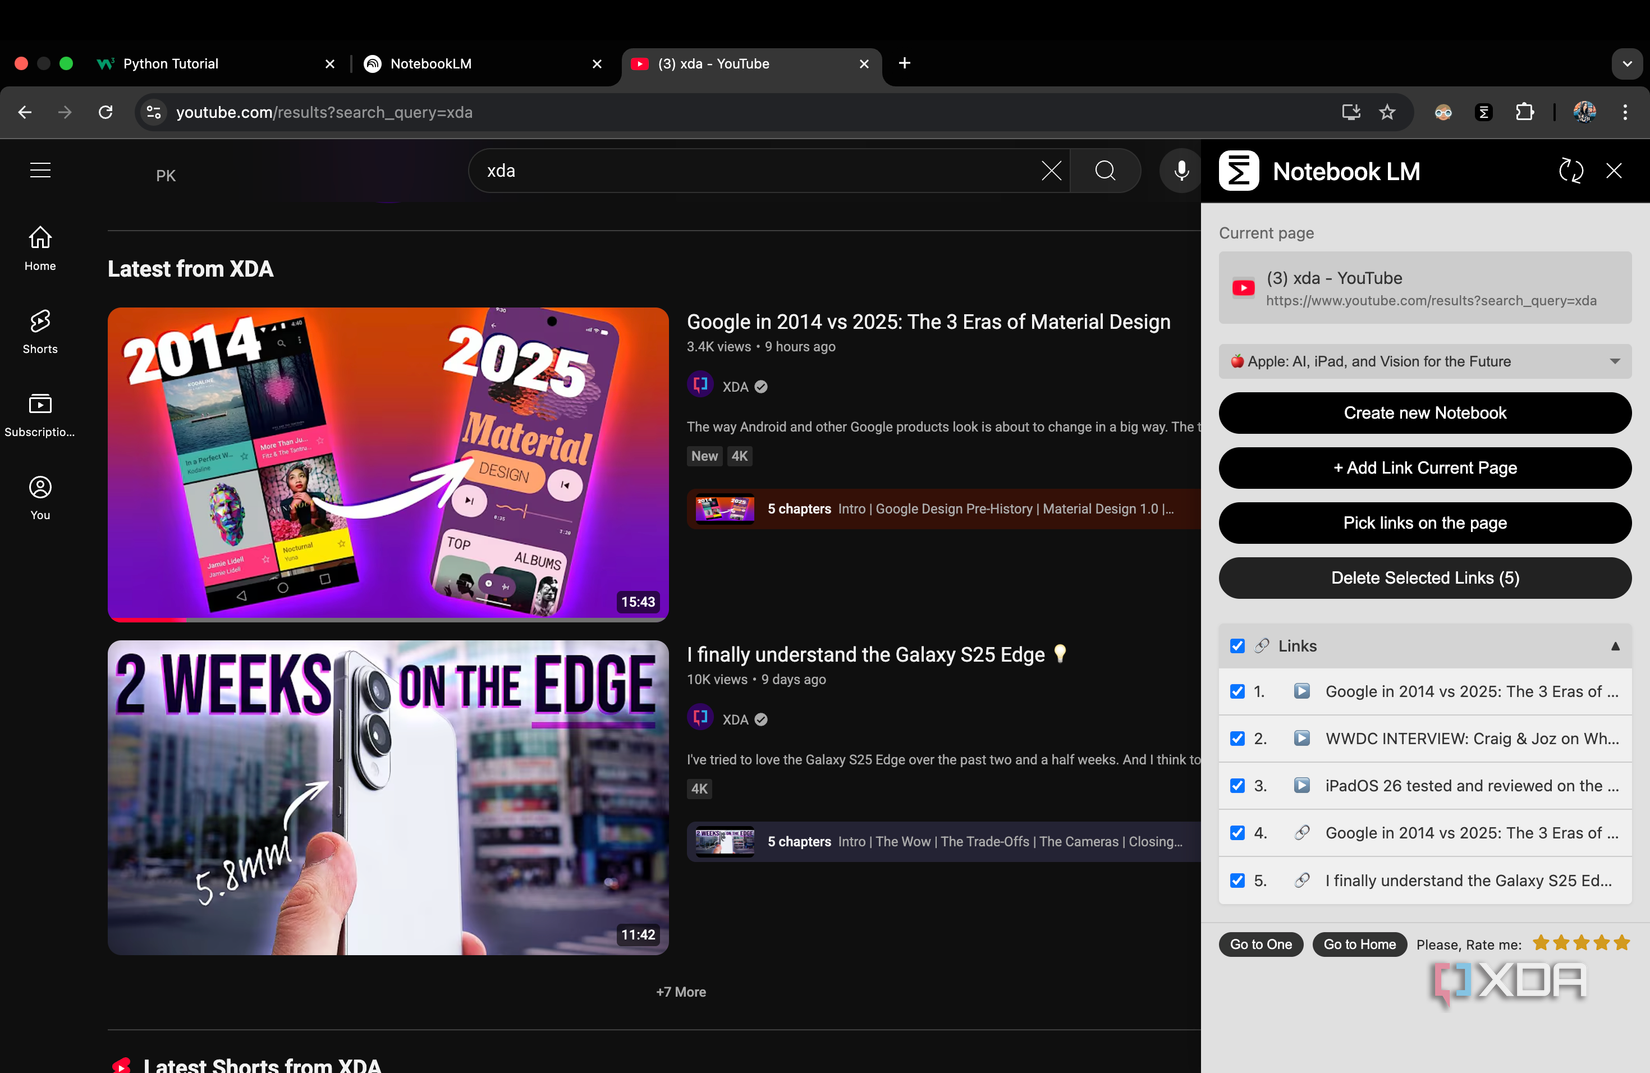Open the browser extensions puzzle icon
The height and width of the screenshot is (1073, 1650).
1525,112
